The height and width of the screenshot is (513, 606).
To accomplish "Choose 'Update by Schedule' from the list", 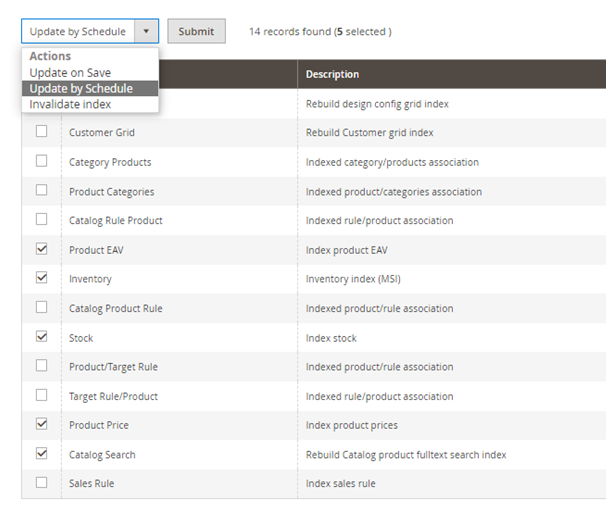I will 81,89.
